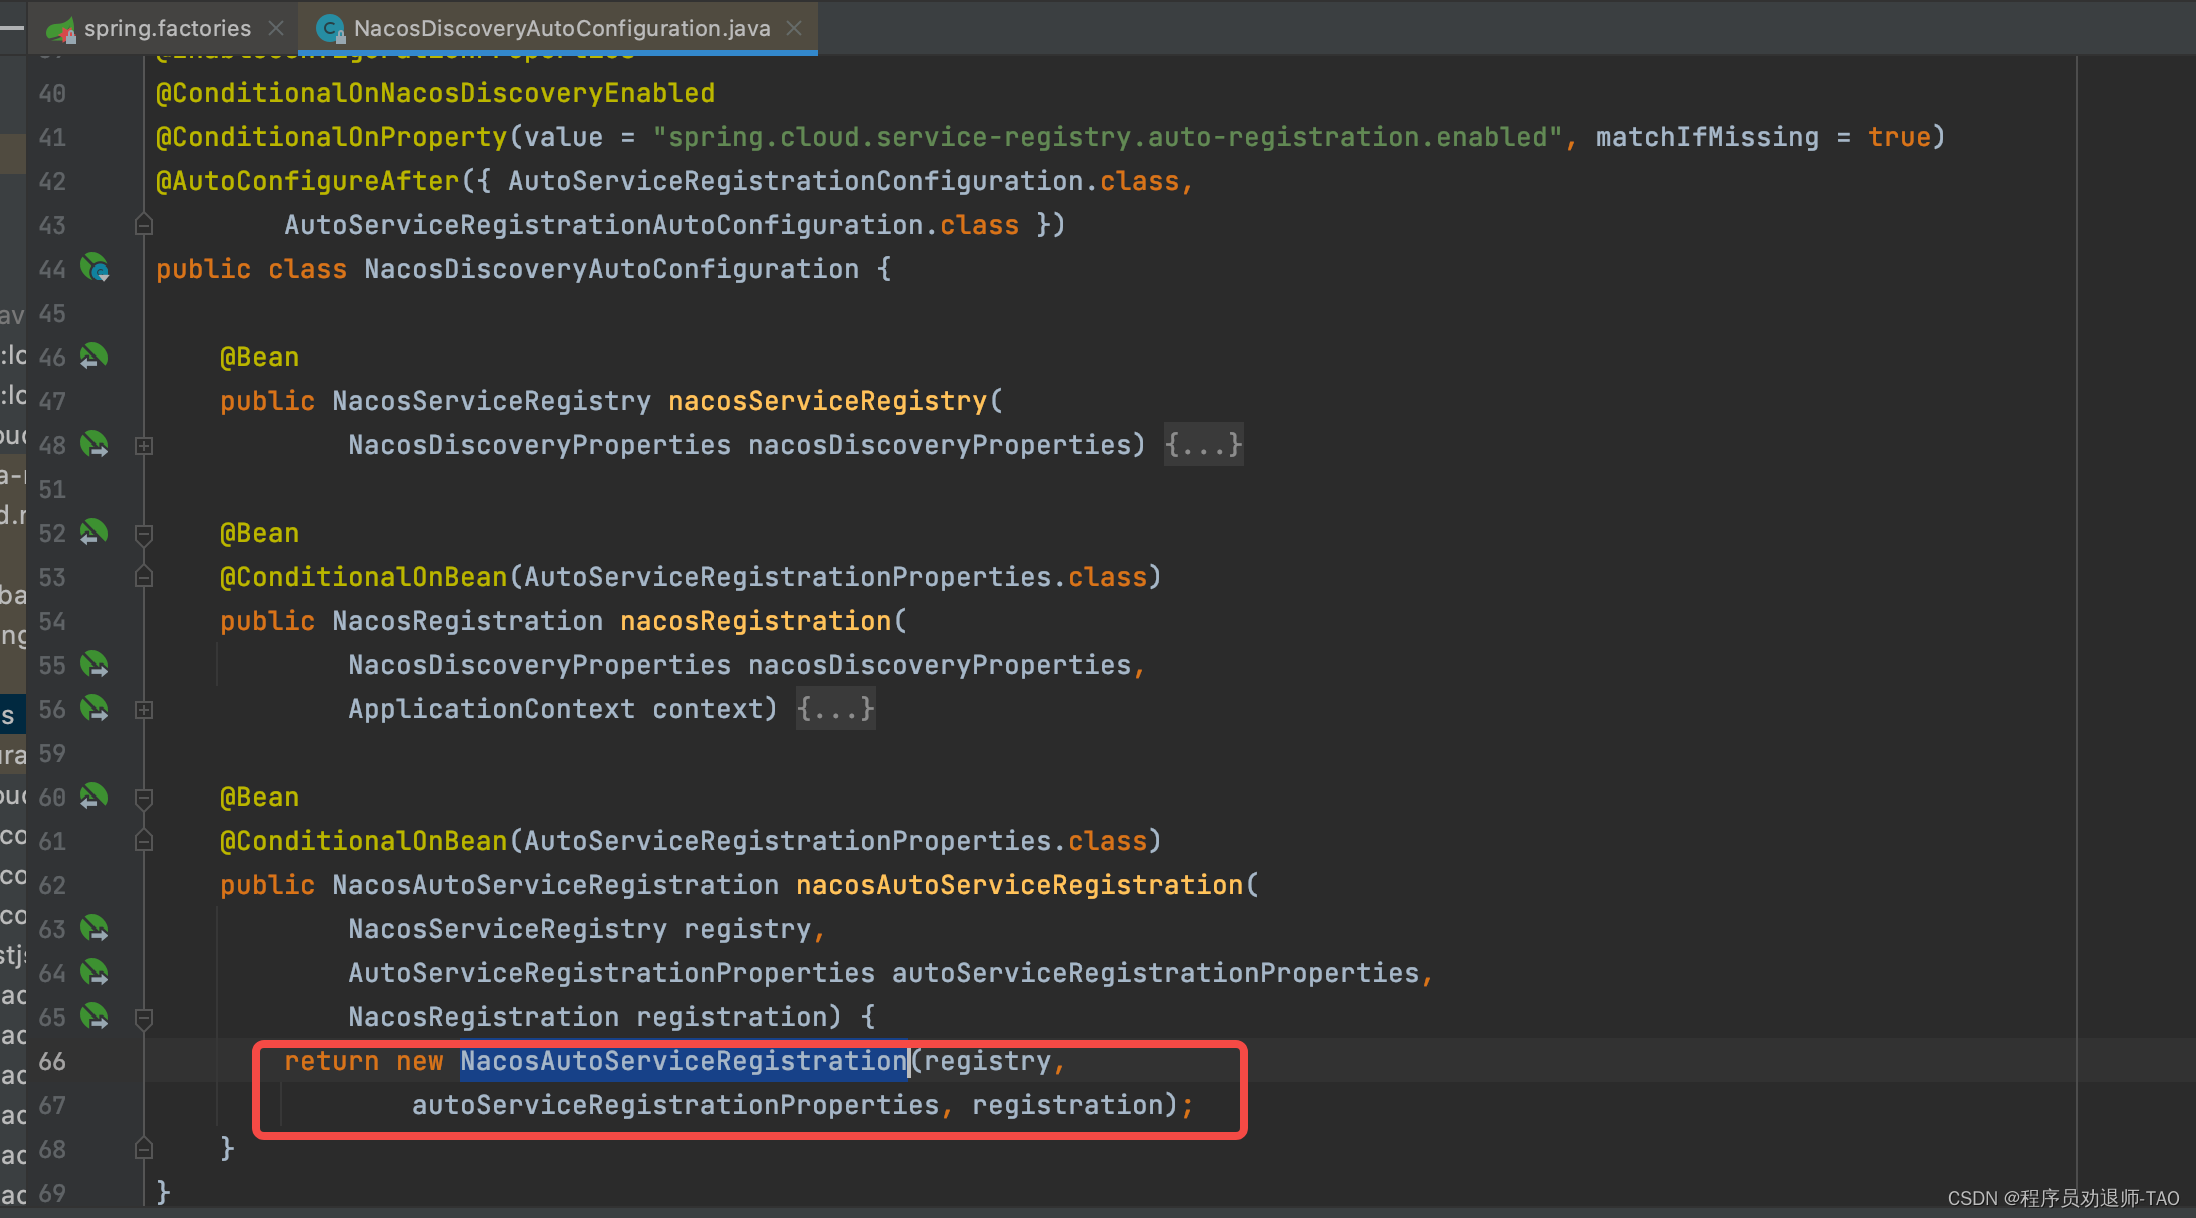Click the Spring bean gutter icon on line 60
The width and height of the screenshot is (2196, 1218).
point(94,796)
